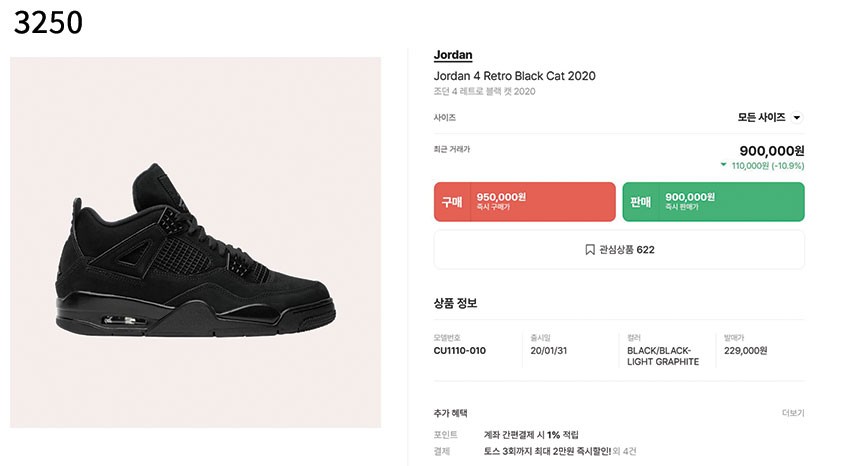Add to wishlist via 관심상품 622
860x466 pixels.
[x=619, y=250]
